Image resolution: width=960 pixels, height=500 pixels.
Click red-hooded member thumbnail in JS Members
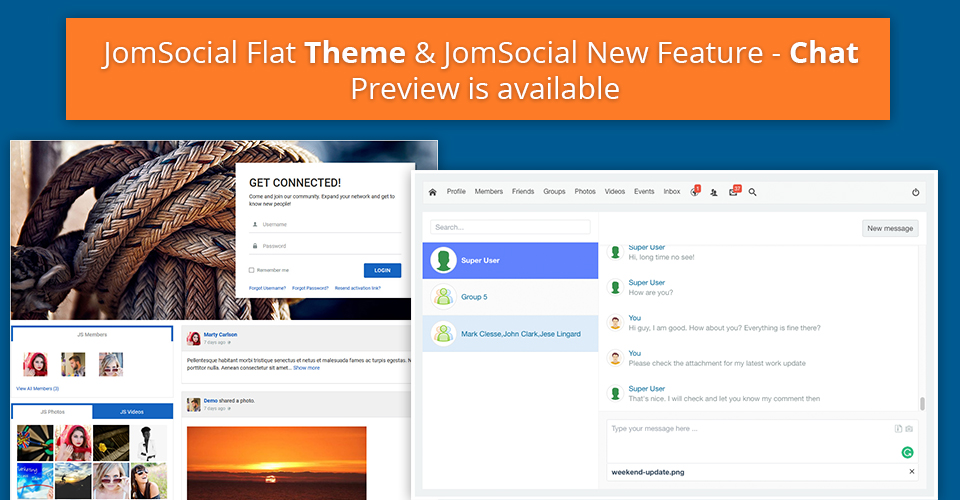click(35, 364)
